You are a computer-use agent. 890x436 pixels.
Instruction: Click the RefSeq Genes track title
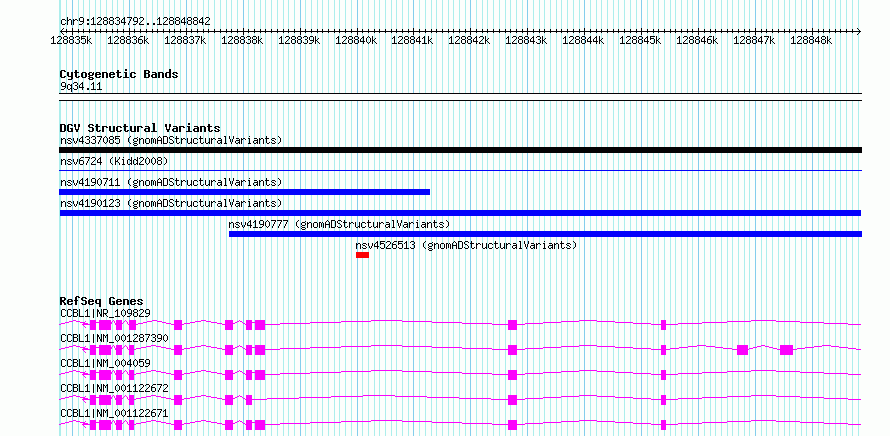(102, 301)
